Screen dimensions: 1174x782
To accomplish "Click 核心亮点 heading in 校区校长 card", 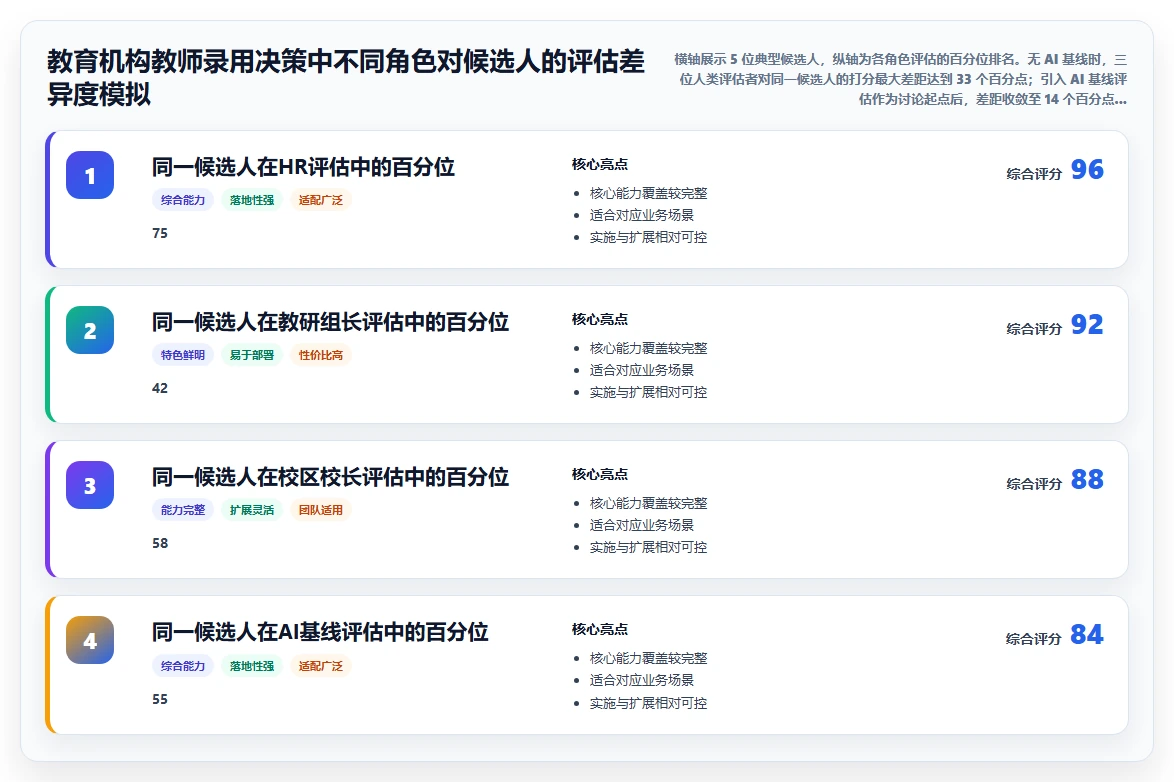I will coord(600,474).
